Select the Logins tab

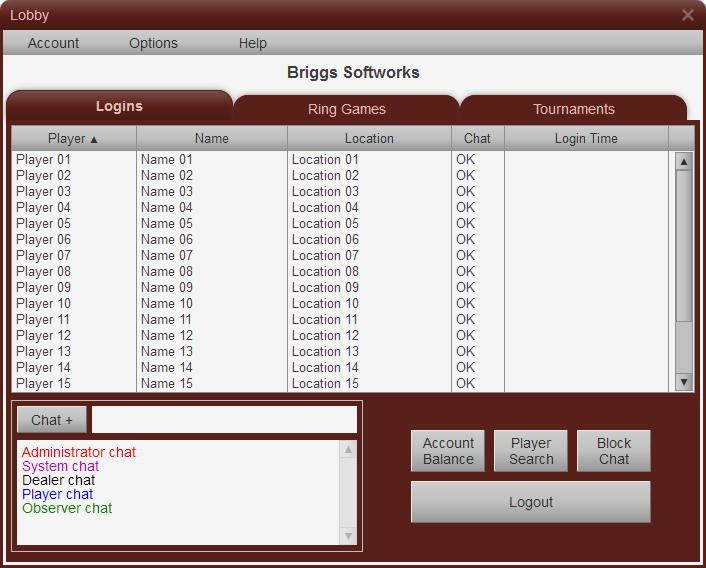pos(119,106)
